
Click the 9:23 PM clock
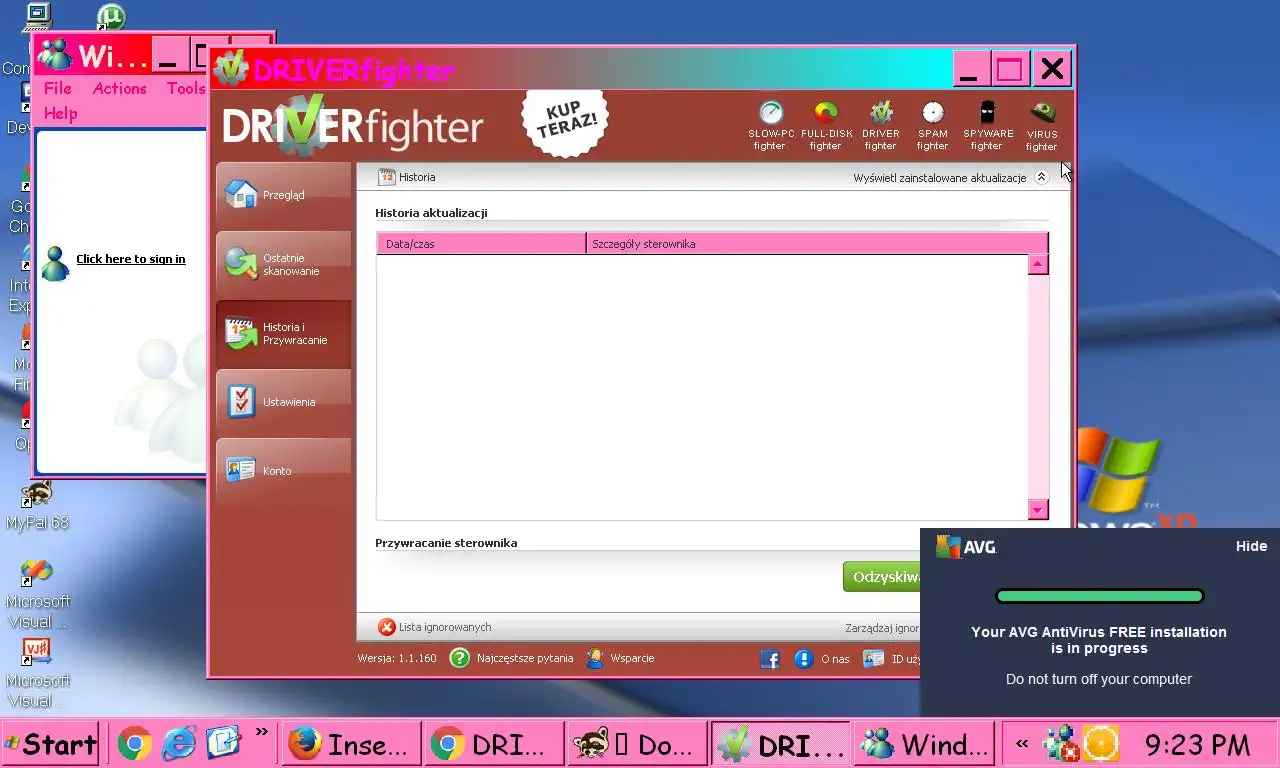pos(1197,745)
